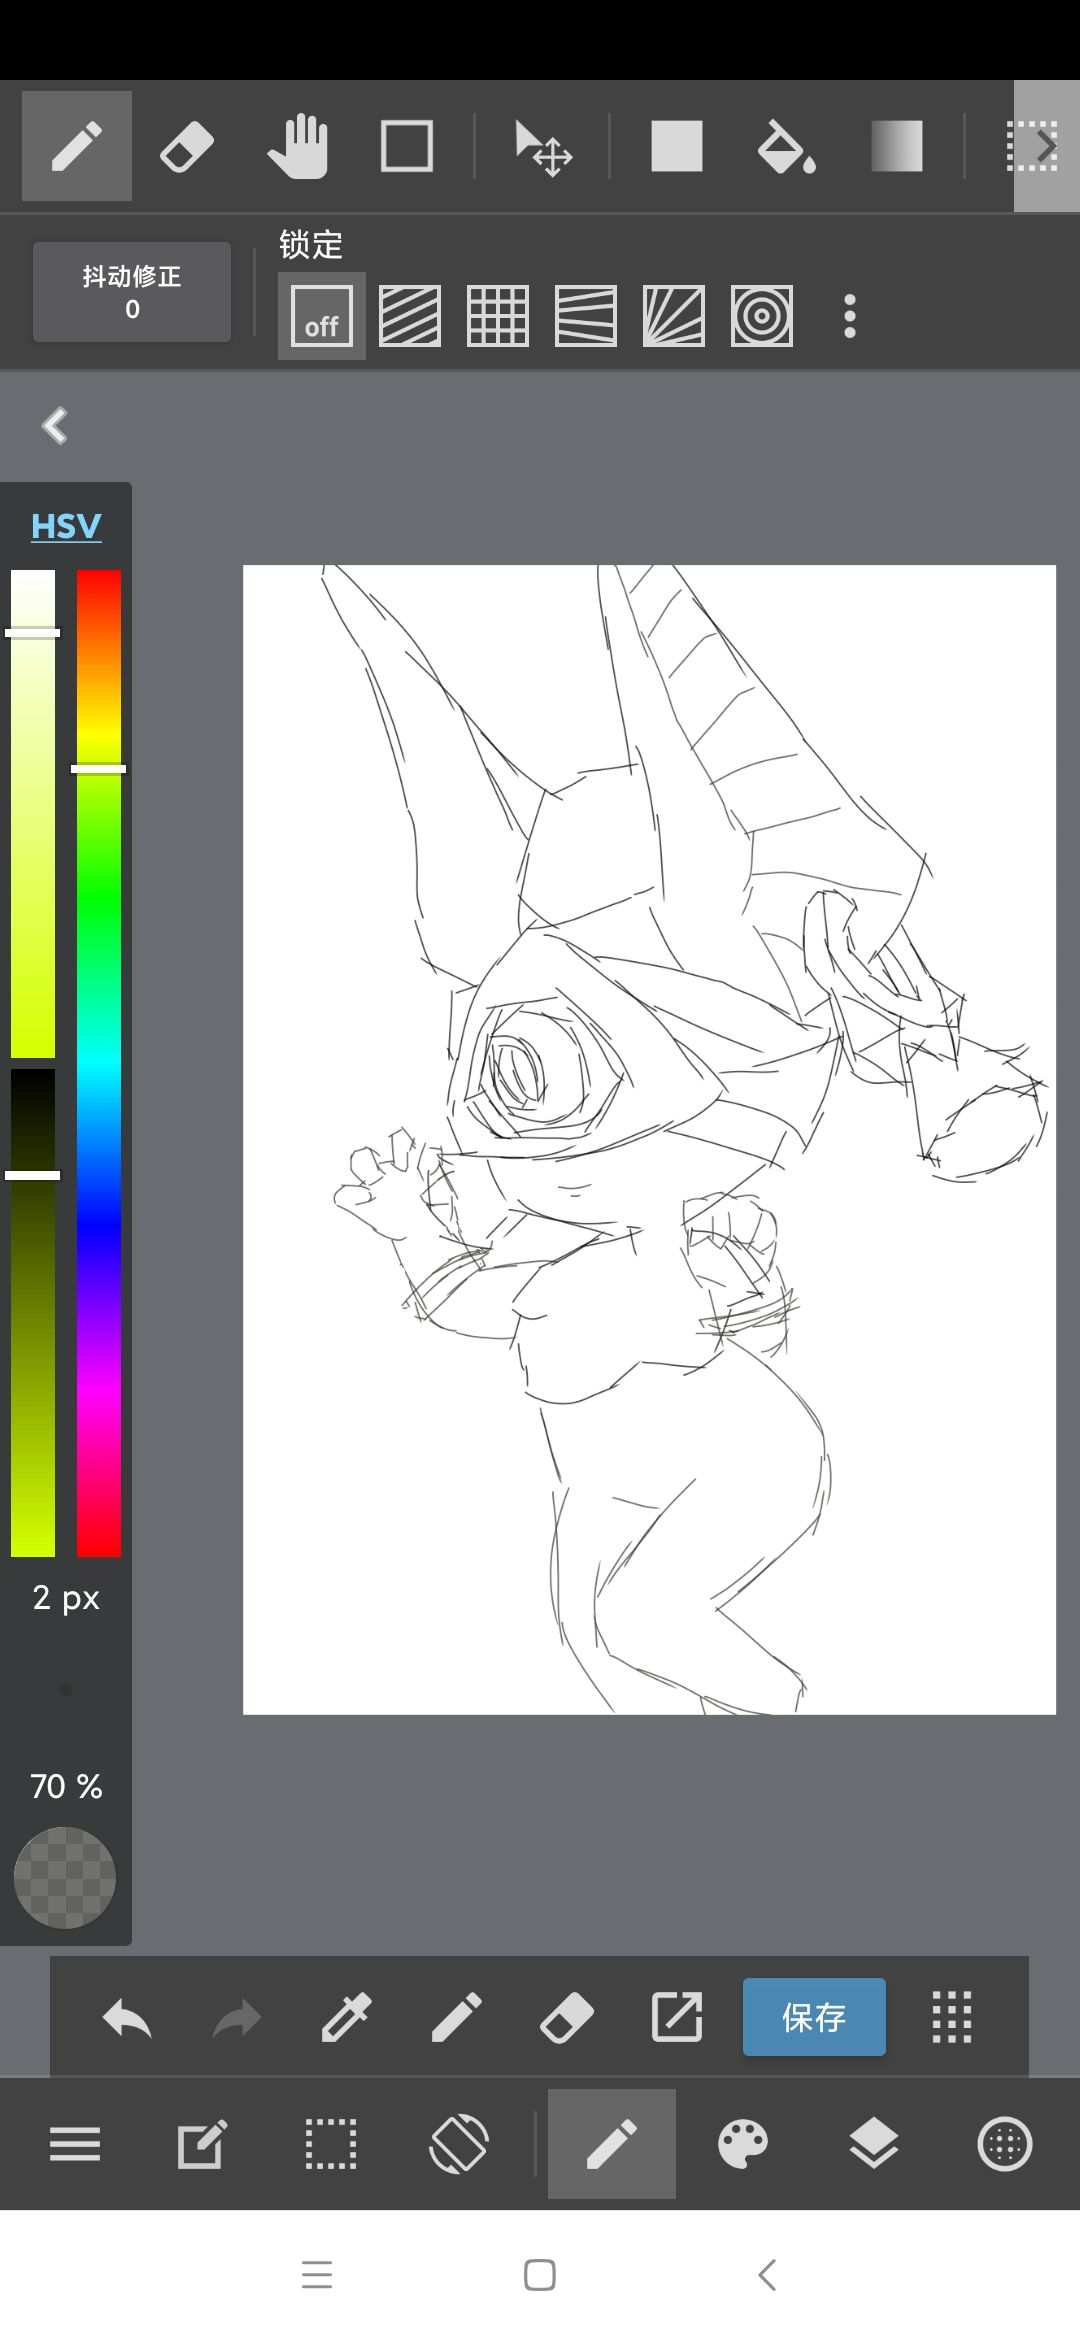Select the hand pan tool
This screenshot has height=2340, width=1080.
coord(297,147)
